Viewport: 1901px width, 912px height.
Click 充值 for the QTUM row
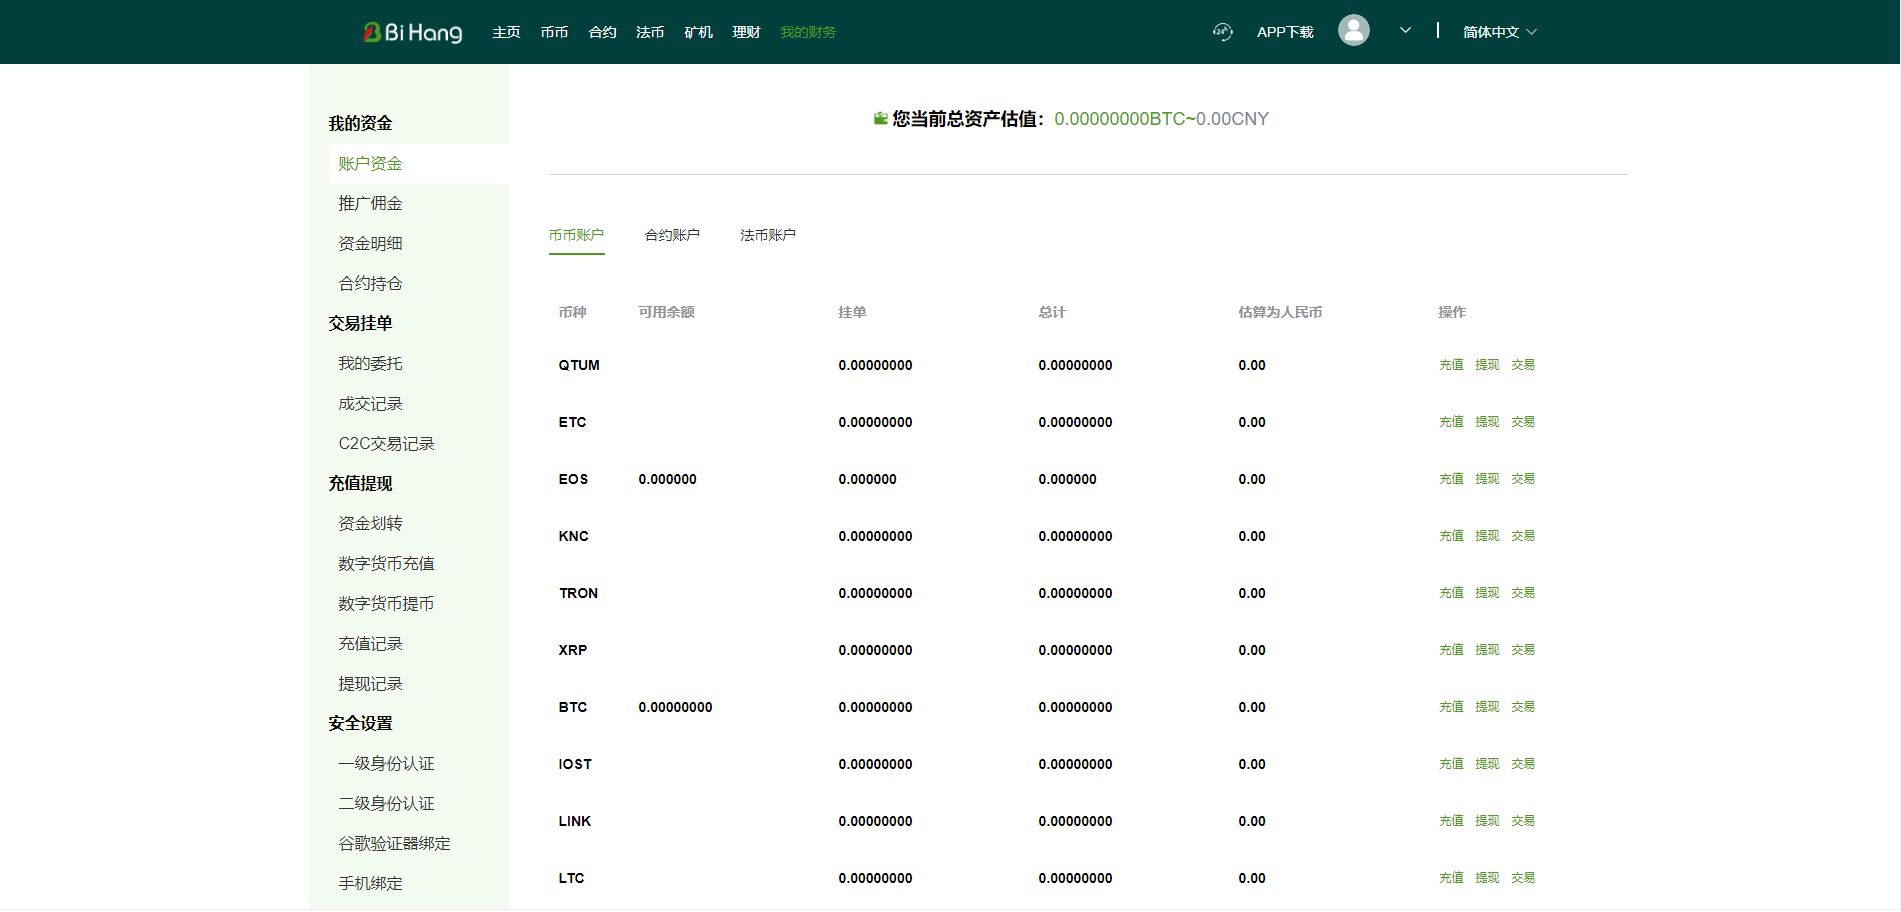coord(1451,365)
